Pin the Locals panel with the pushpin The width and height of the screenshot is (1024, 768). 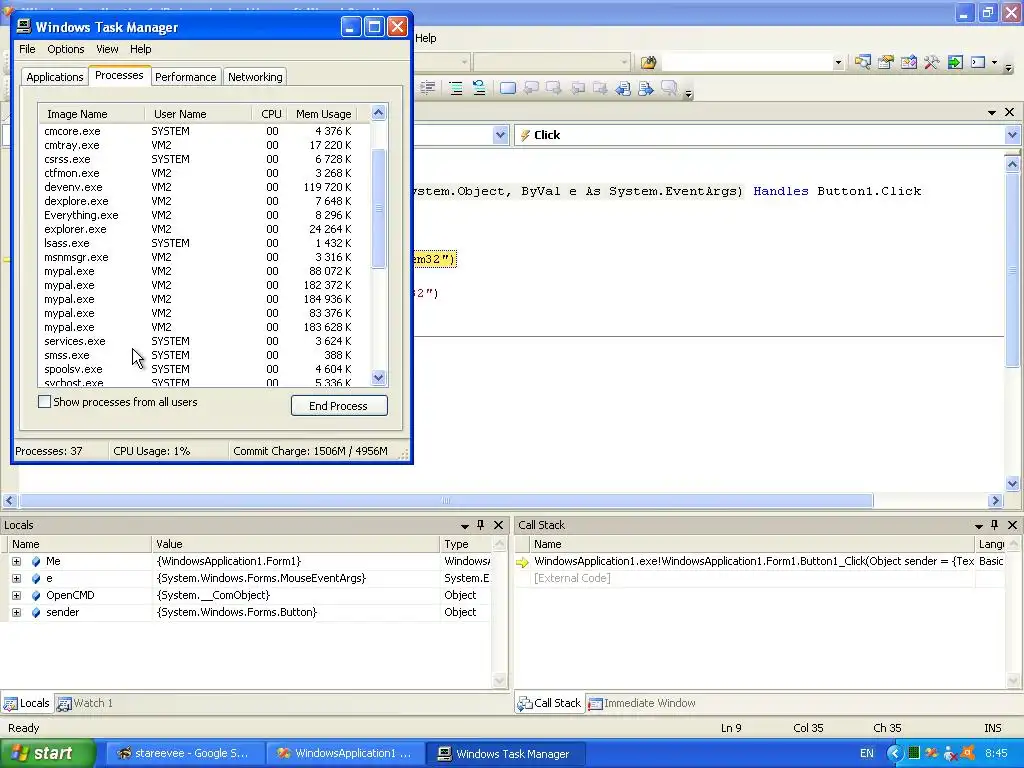click(x=481, y=525)
